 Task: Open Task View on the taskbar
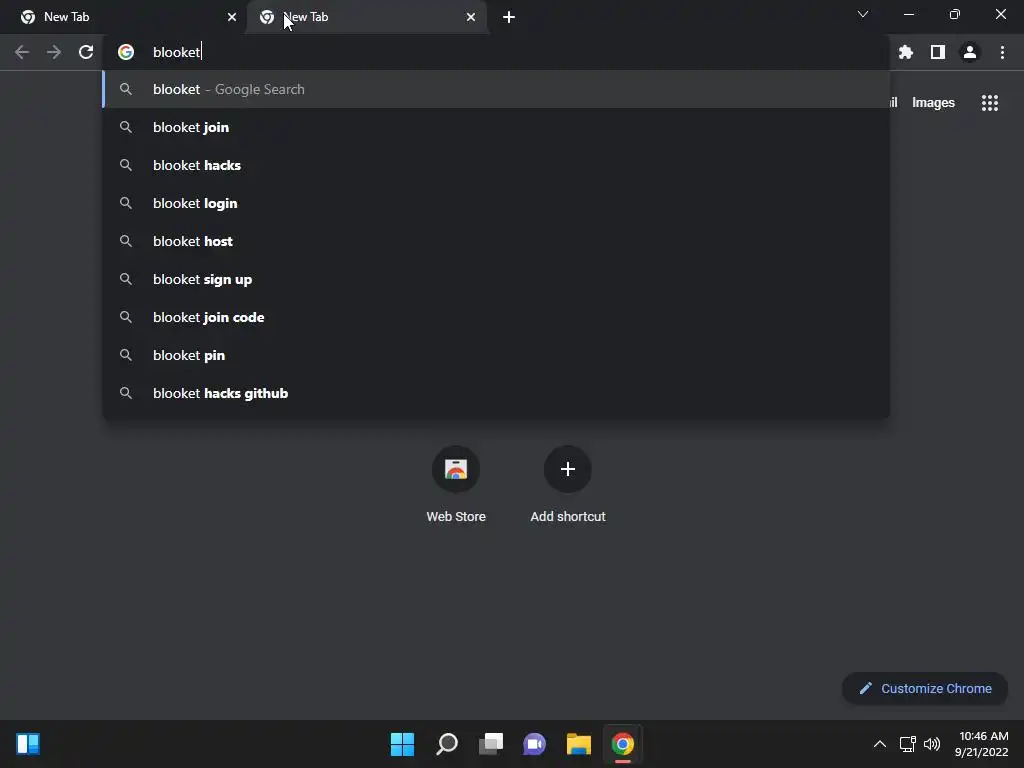491,744
